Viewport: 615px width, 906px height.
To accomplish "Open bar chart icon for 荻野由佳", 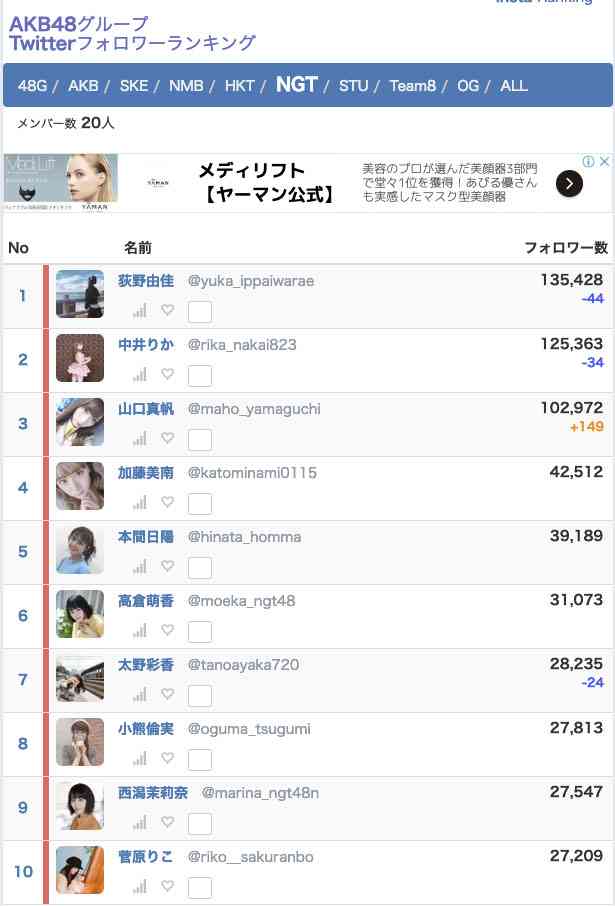I will point(140,310).
